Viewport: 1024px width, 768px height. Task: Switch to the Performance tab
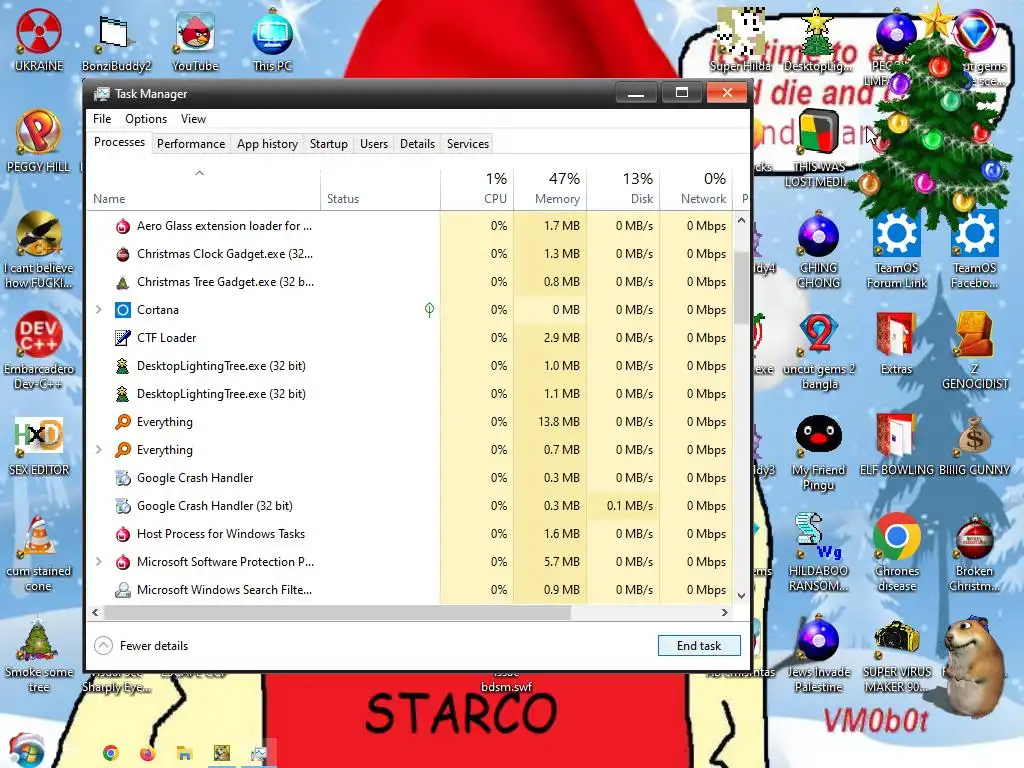click(x=191, y=144)
